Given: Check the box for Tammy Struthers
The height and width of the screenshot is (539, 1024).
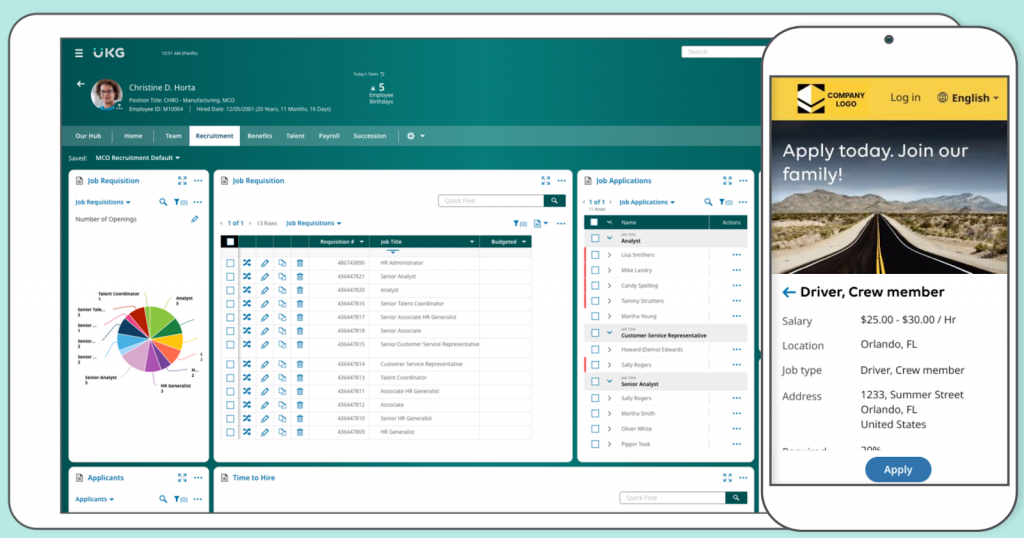Looking at the screenshot, I should (x=595, y=301).
